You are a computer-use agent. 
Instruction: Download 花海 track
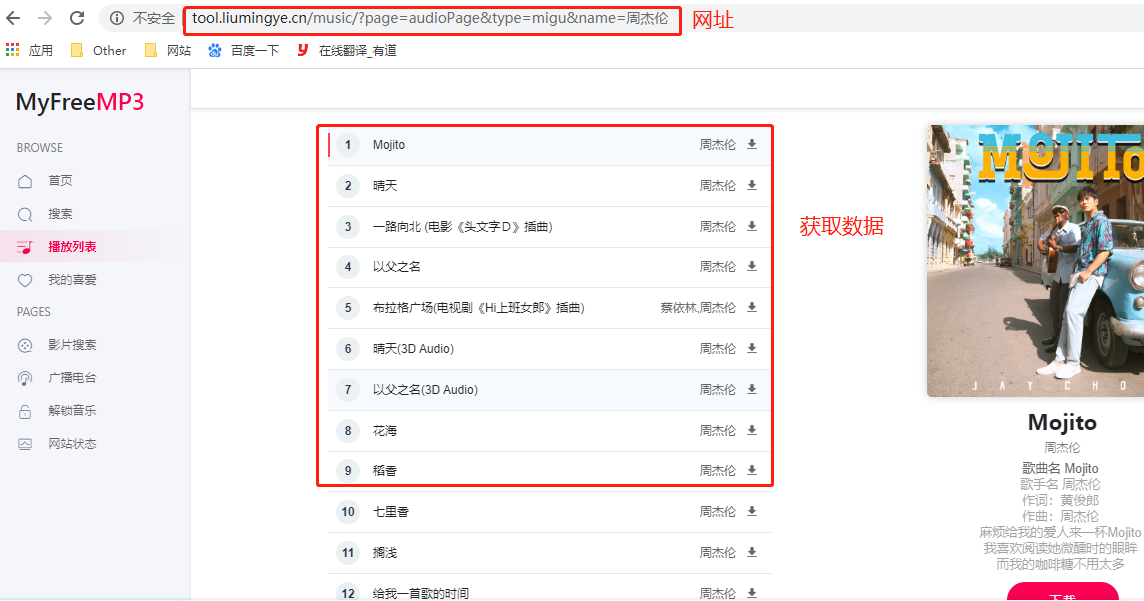point(751,430)
